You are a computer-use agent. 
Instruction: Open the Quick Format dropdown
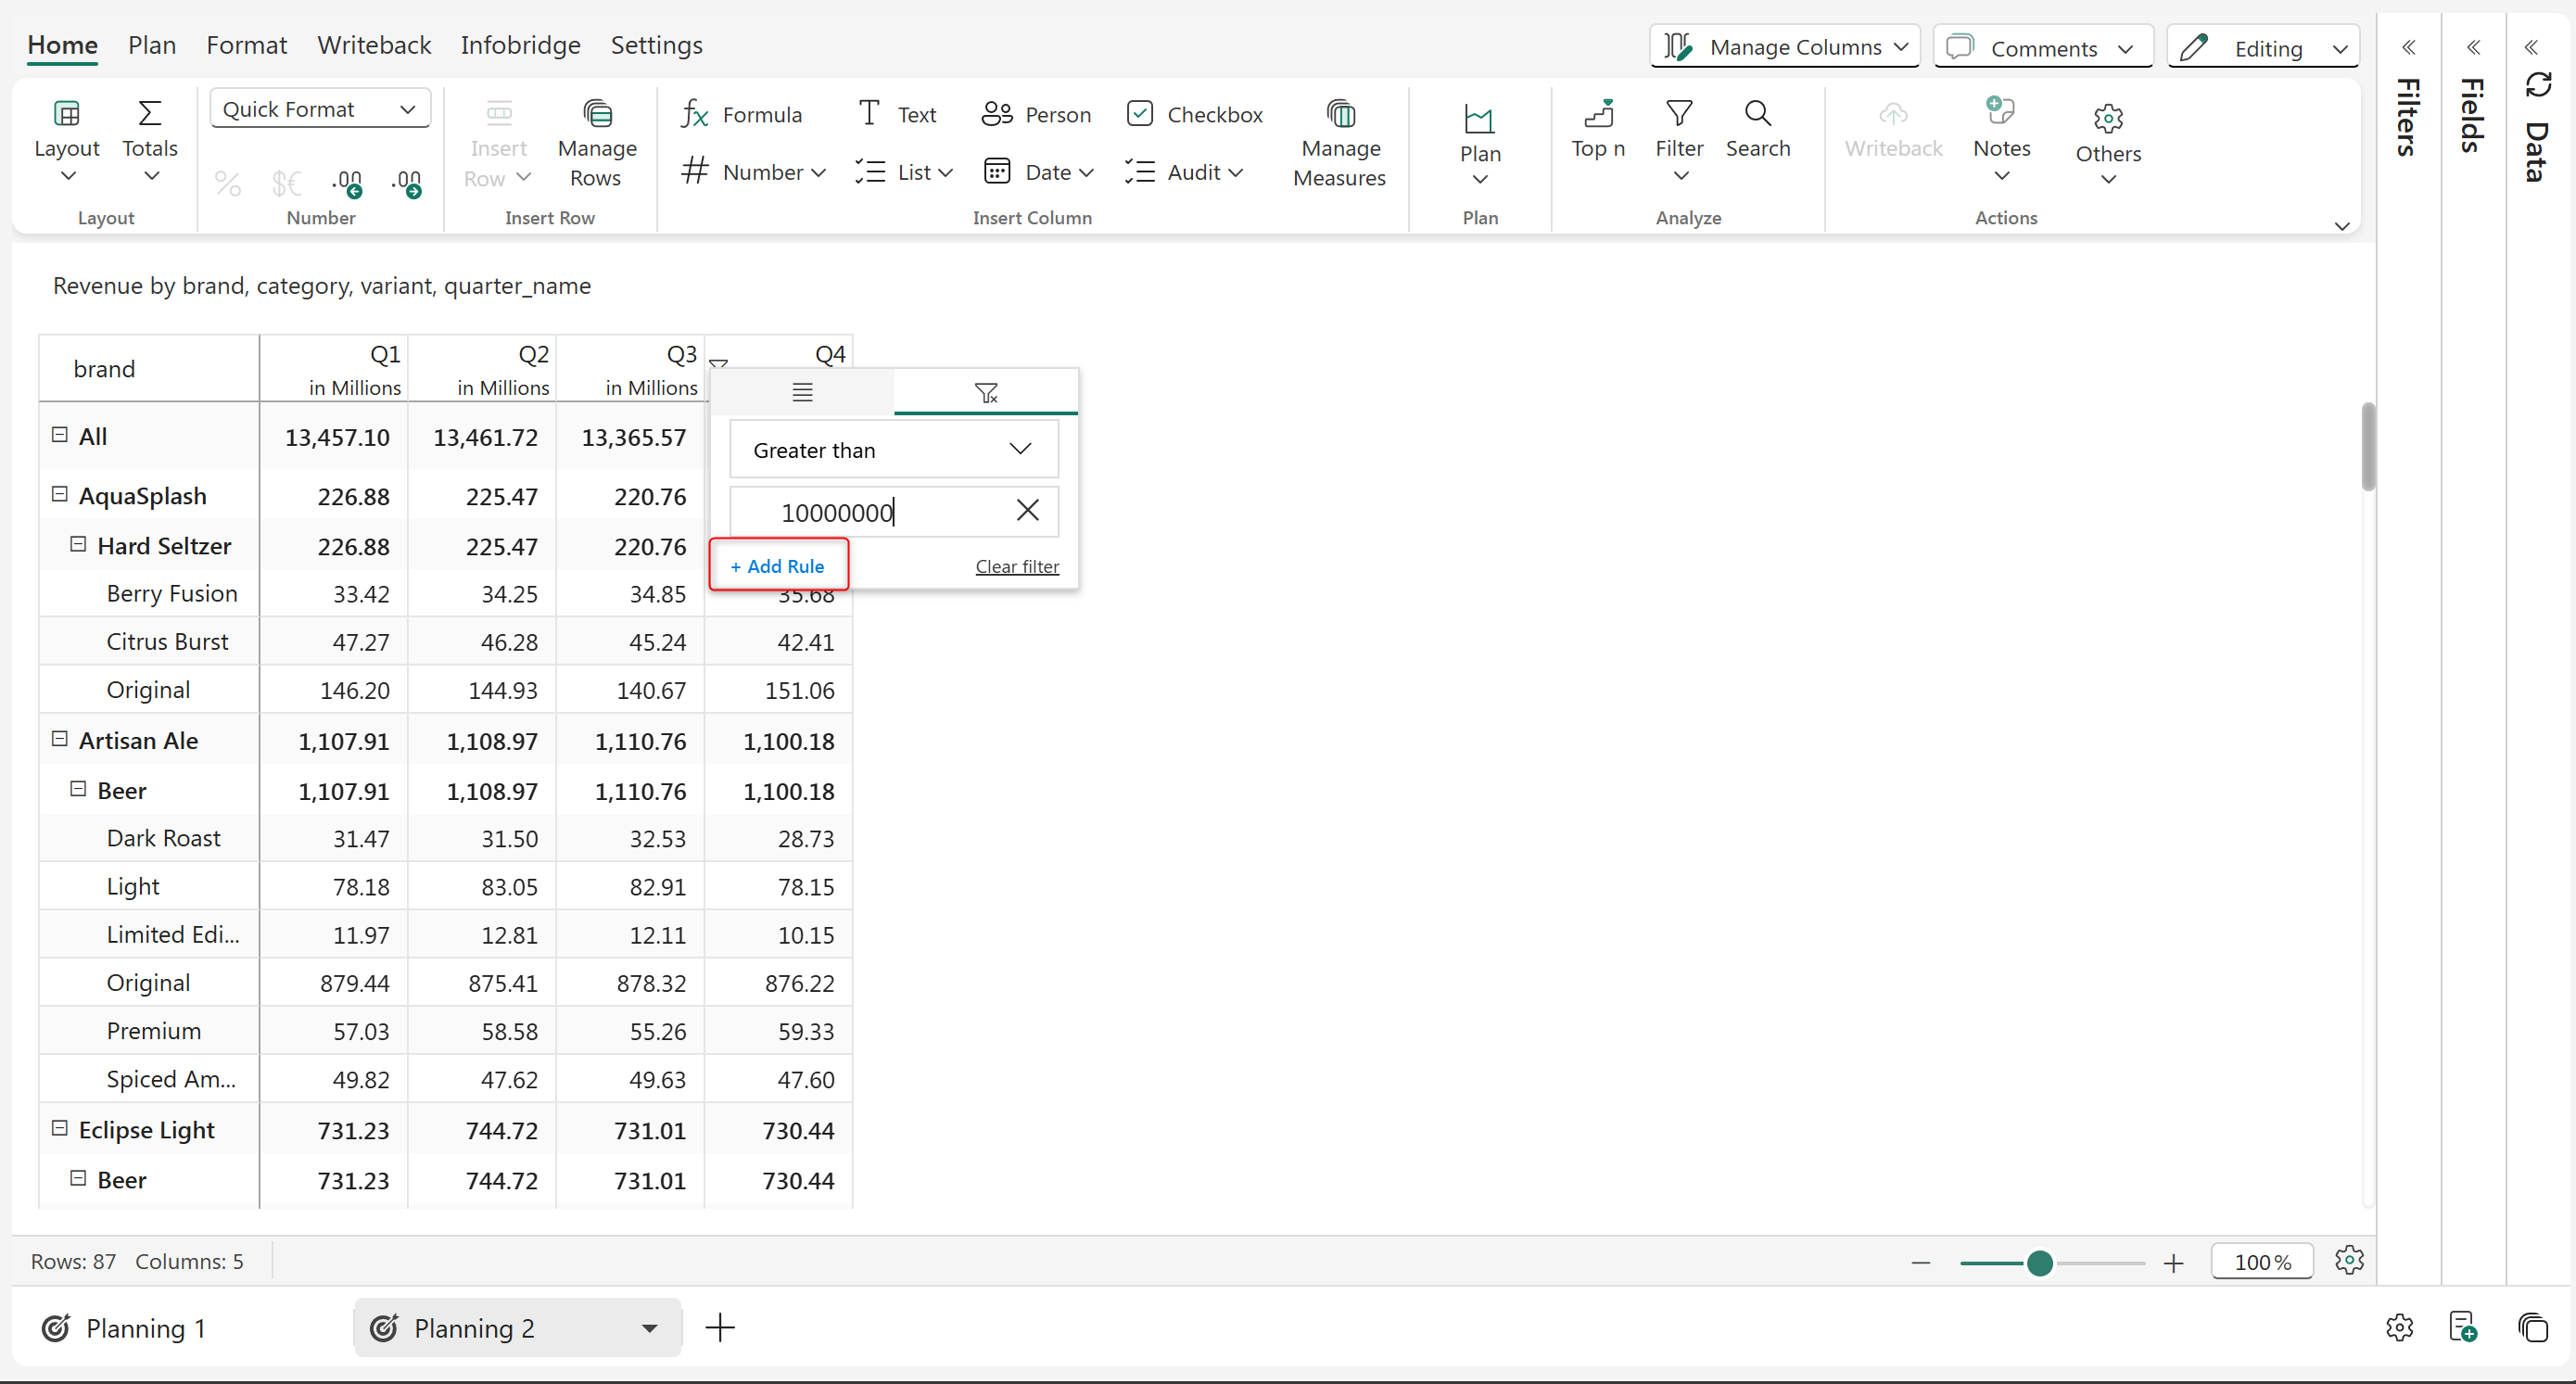point(319,109)
